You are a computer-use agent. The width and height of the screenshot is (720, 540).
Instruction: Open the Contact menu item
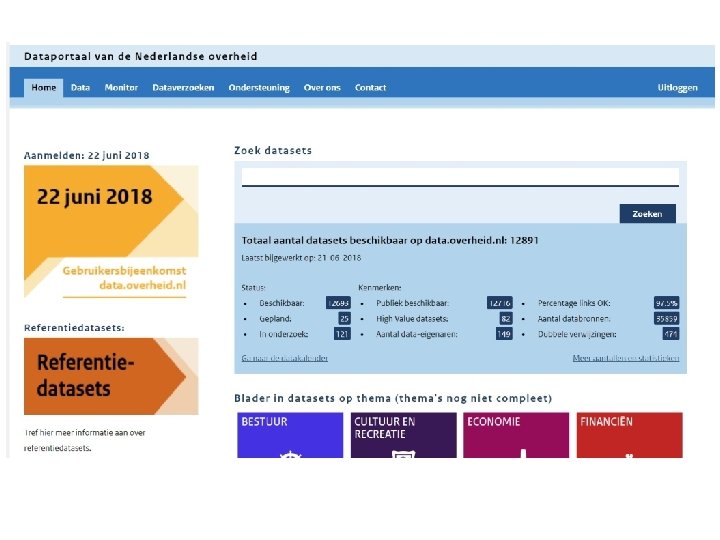370,88
